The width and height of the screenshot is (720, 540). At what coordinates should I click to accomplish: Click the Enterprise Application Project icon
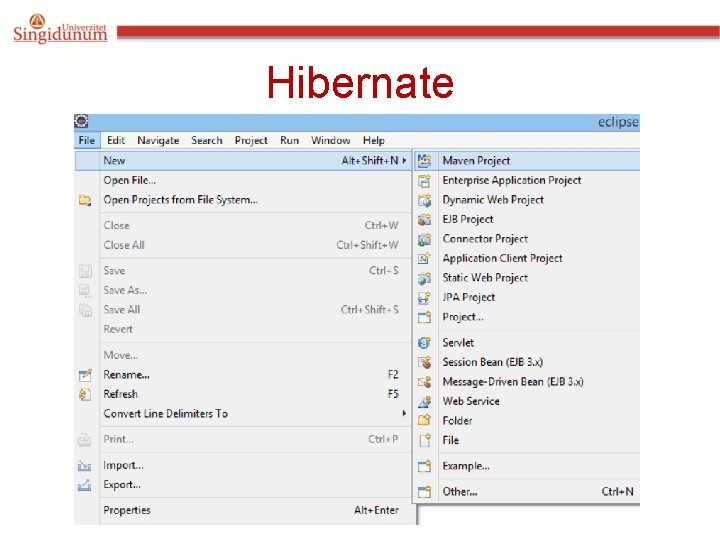tap(425, 181)
